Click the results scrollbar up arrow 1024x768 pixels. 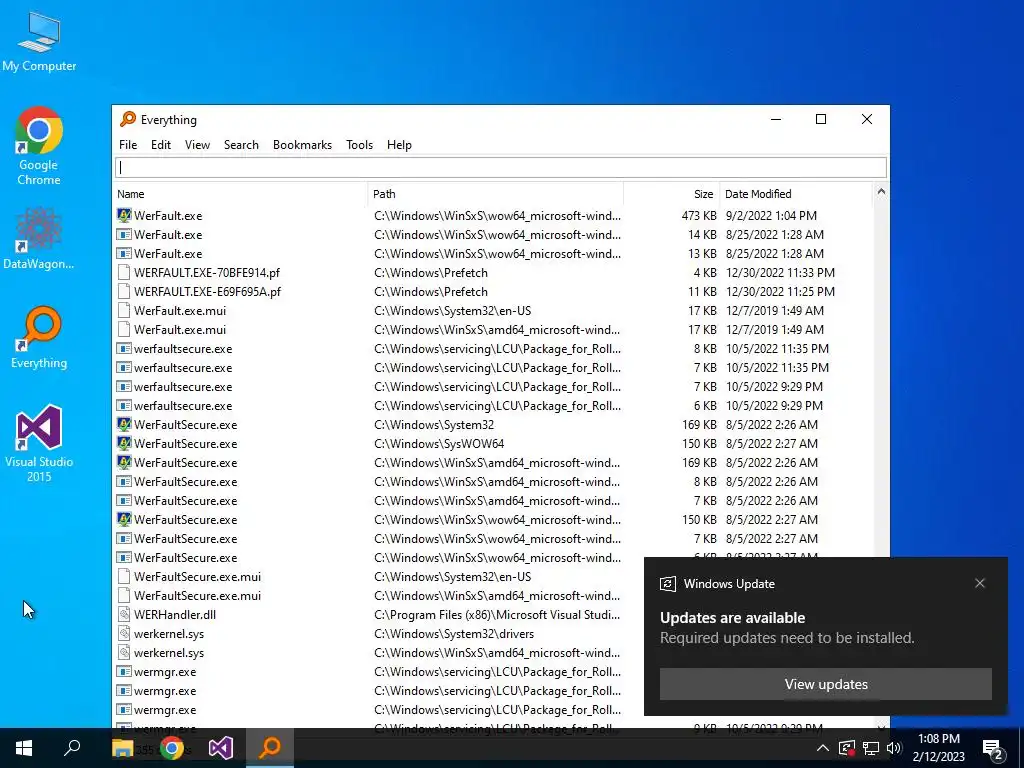[881, 192]
